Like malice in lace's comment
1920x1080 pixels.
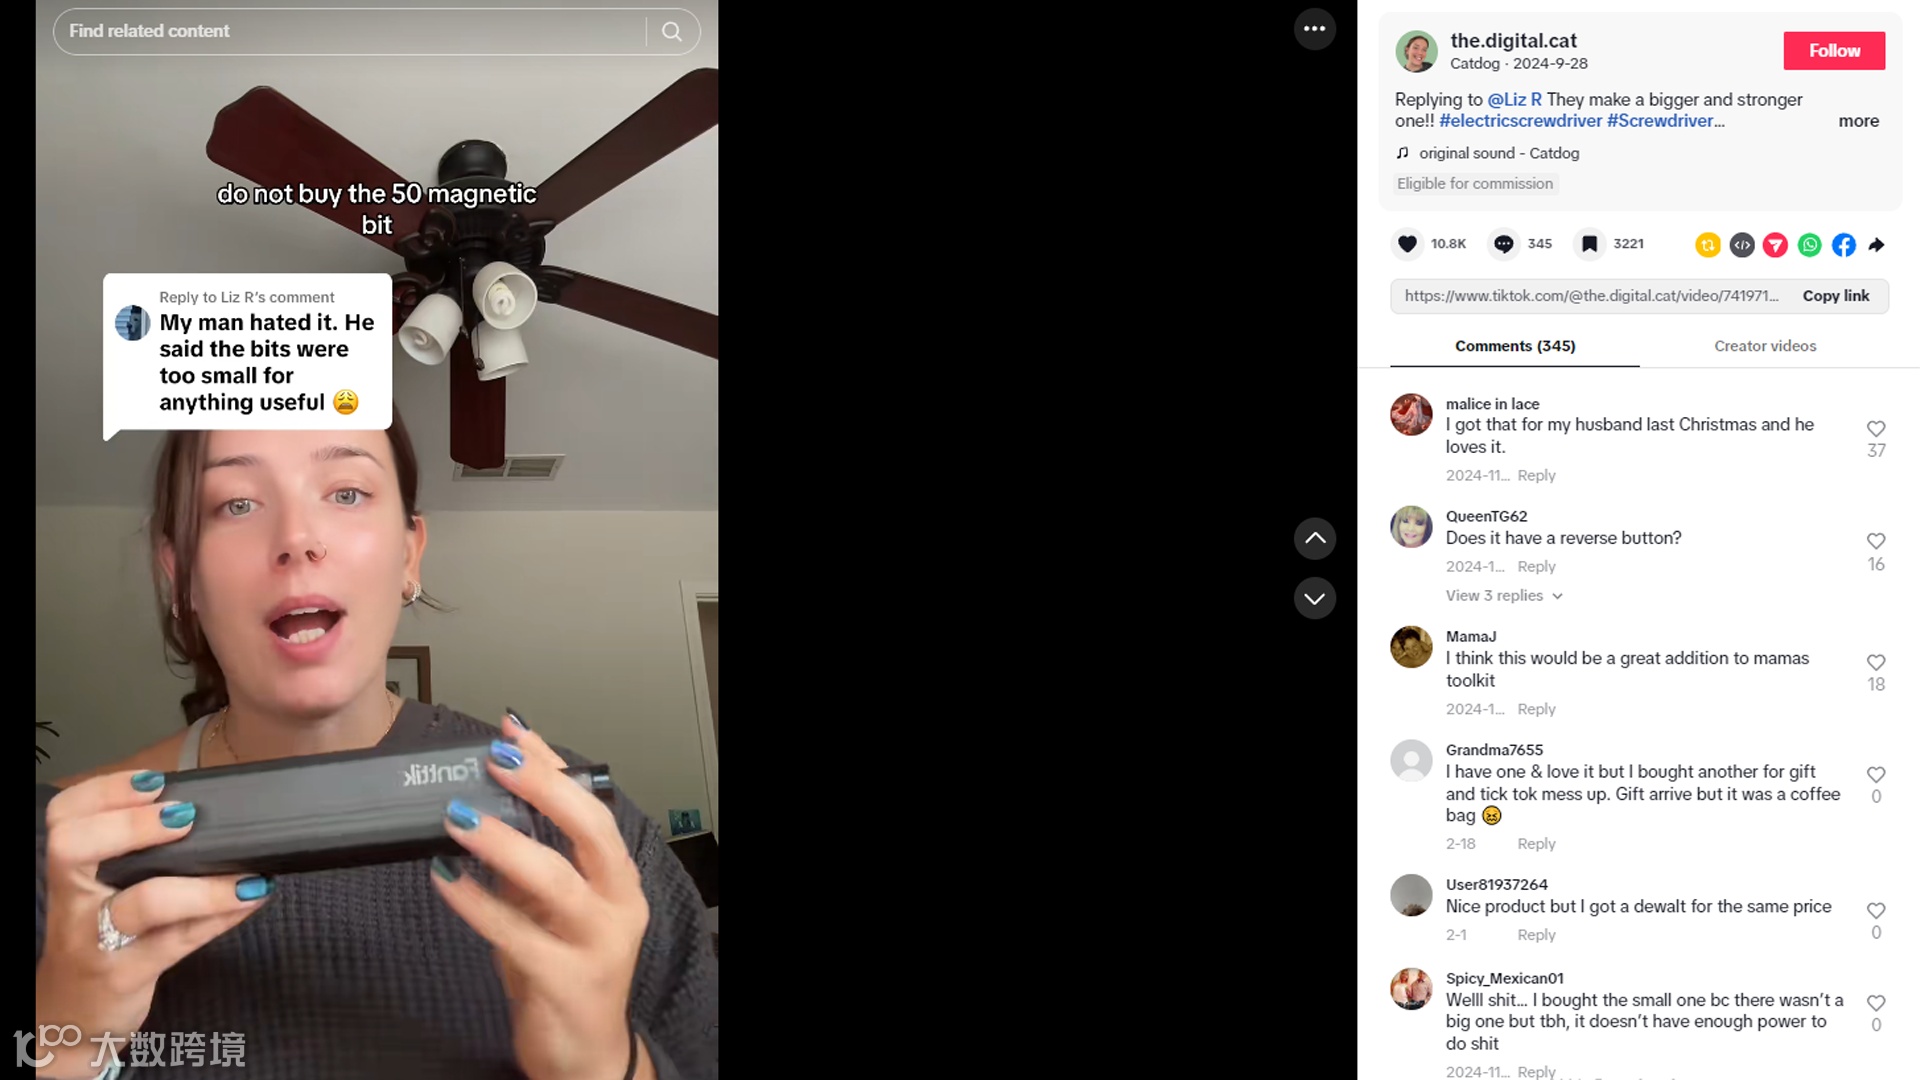point(1876,428)
